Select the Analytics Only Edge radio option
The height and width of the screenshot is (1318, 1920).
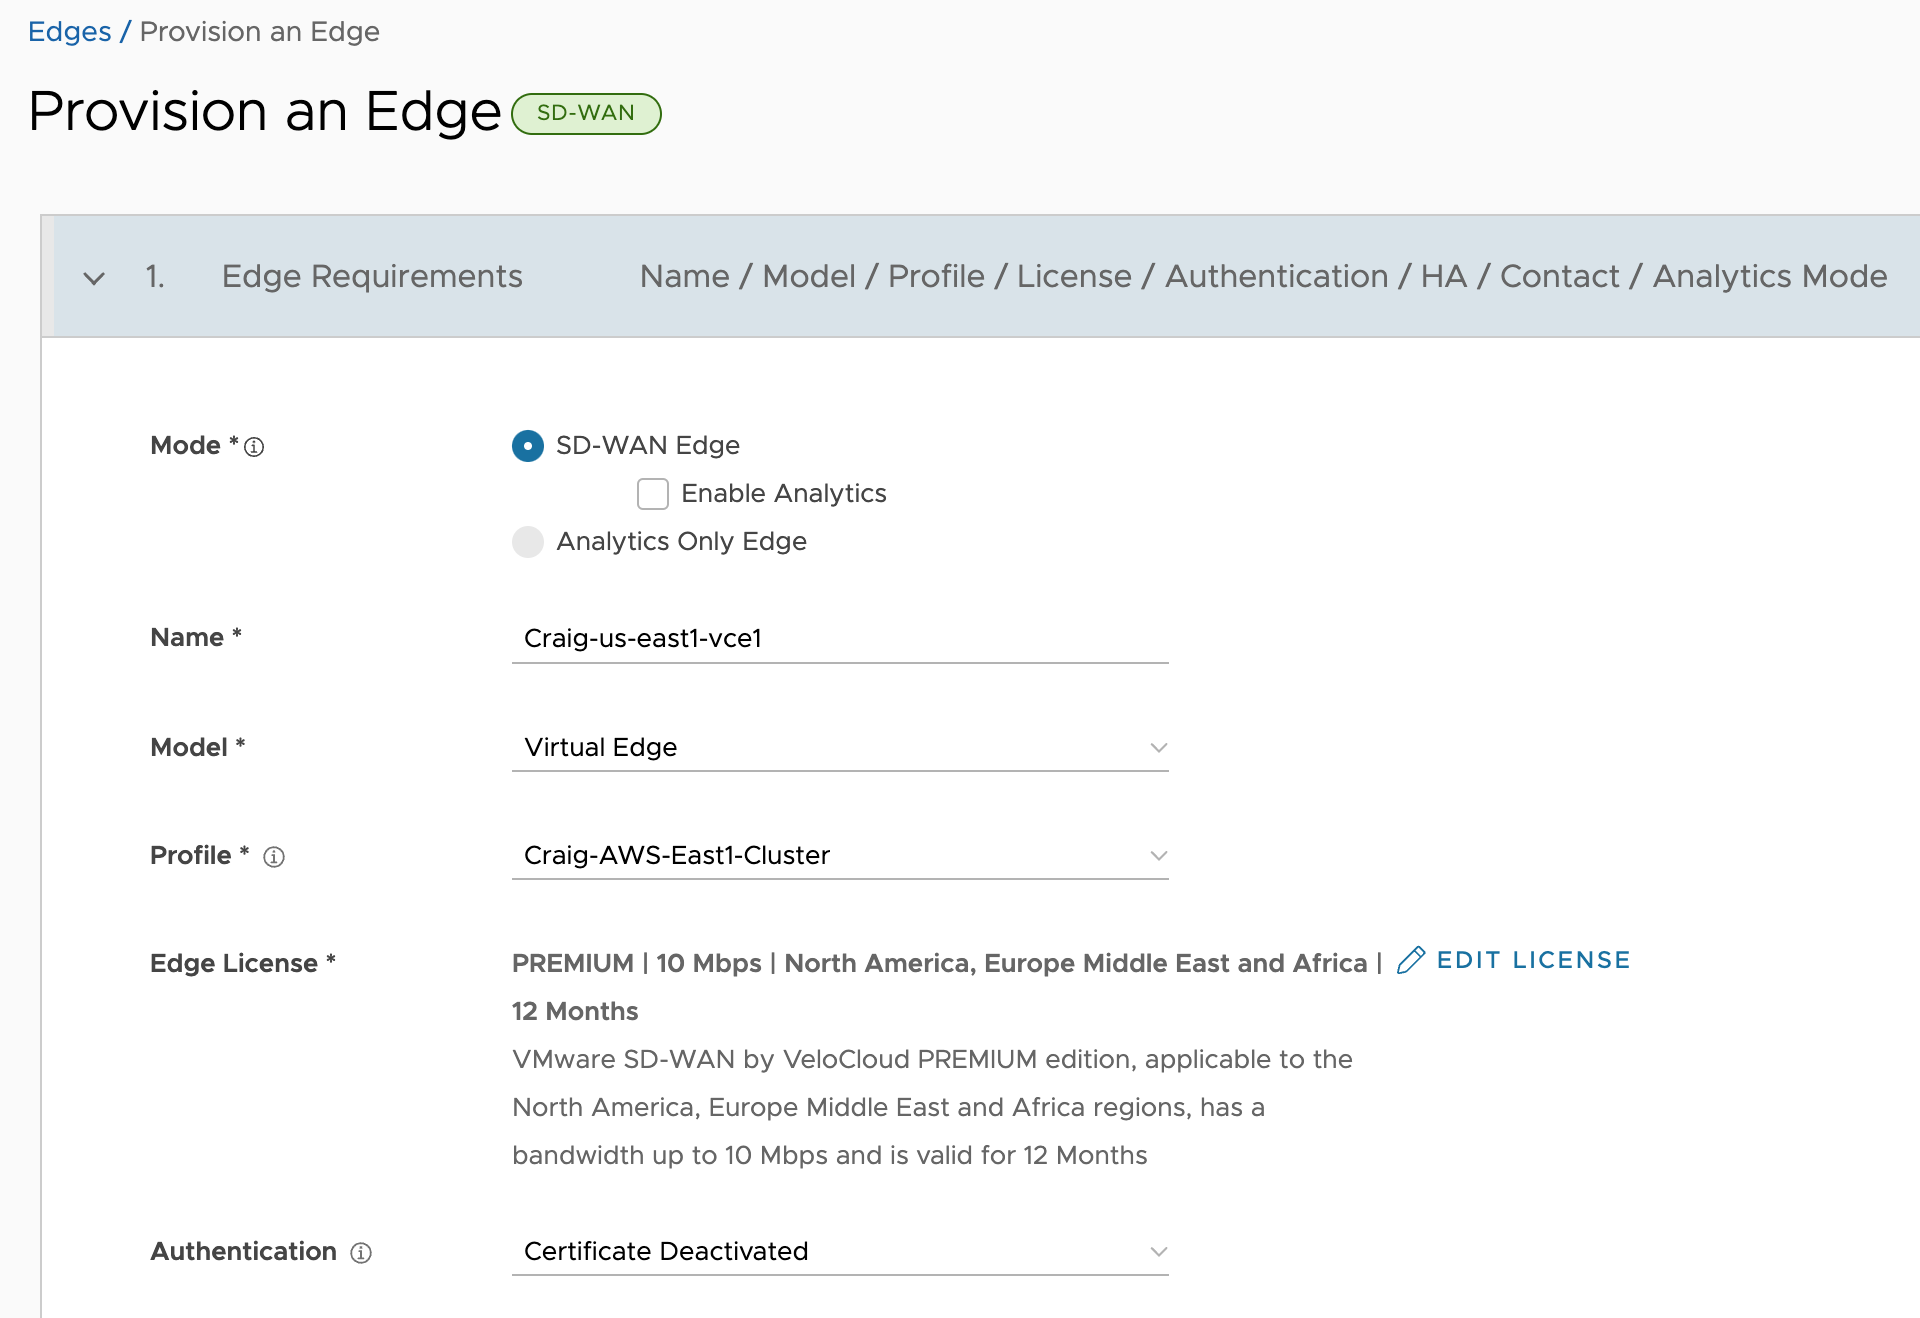(528, 542)
